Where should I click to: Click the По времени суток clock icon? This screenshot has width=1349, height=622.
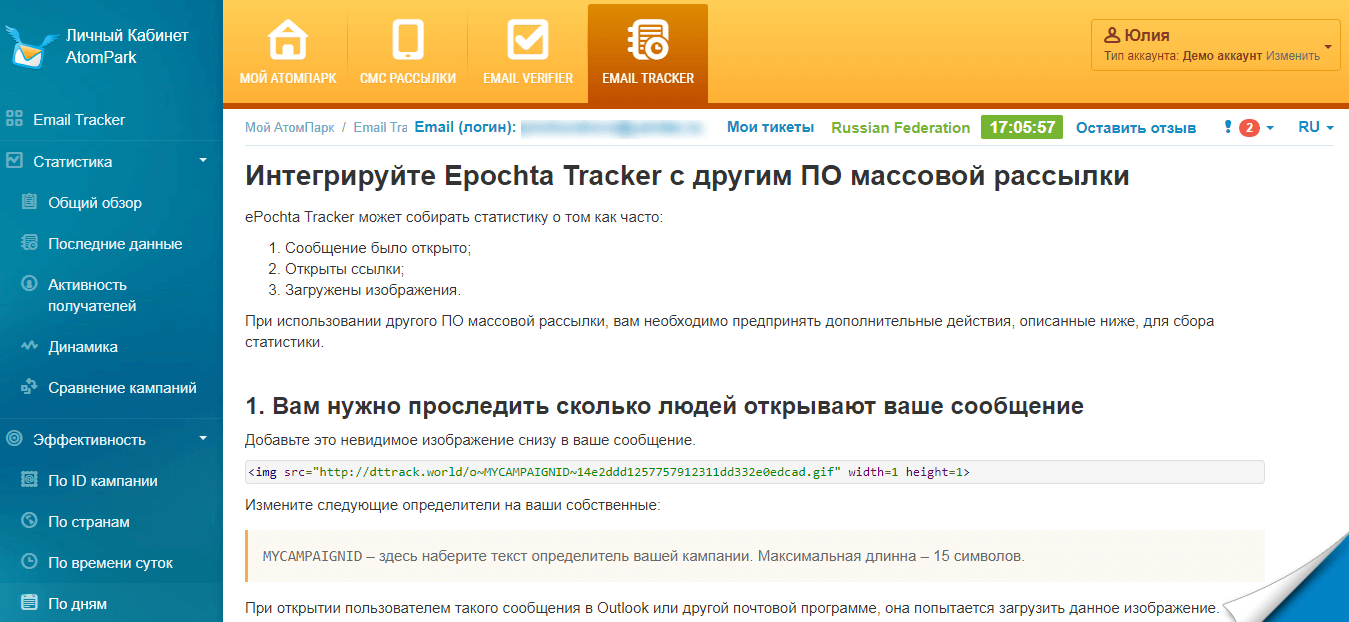tap(29, 562)
